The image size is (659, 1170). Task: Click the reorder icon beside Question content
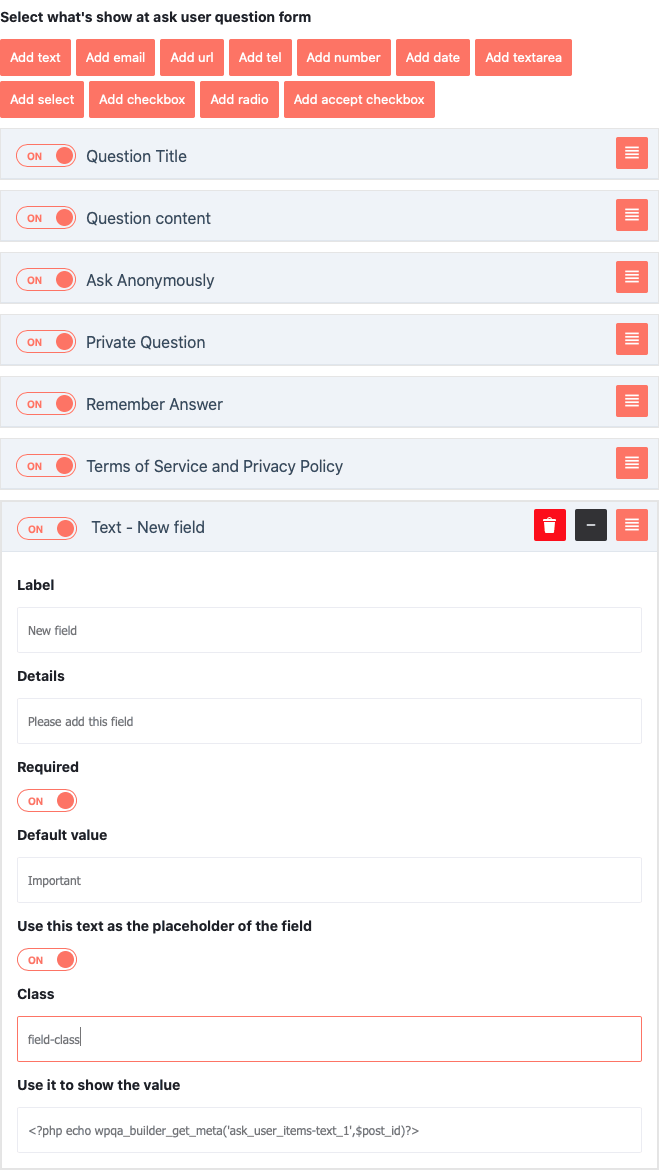point(631,214)
